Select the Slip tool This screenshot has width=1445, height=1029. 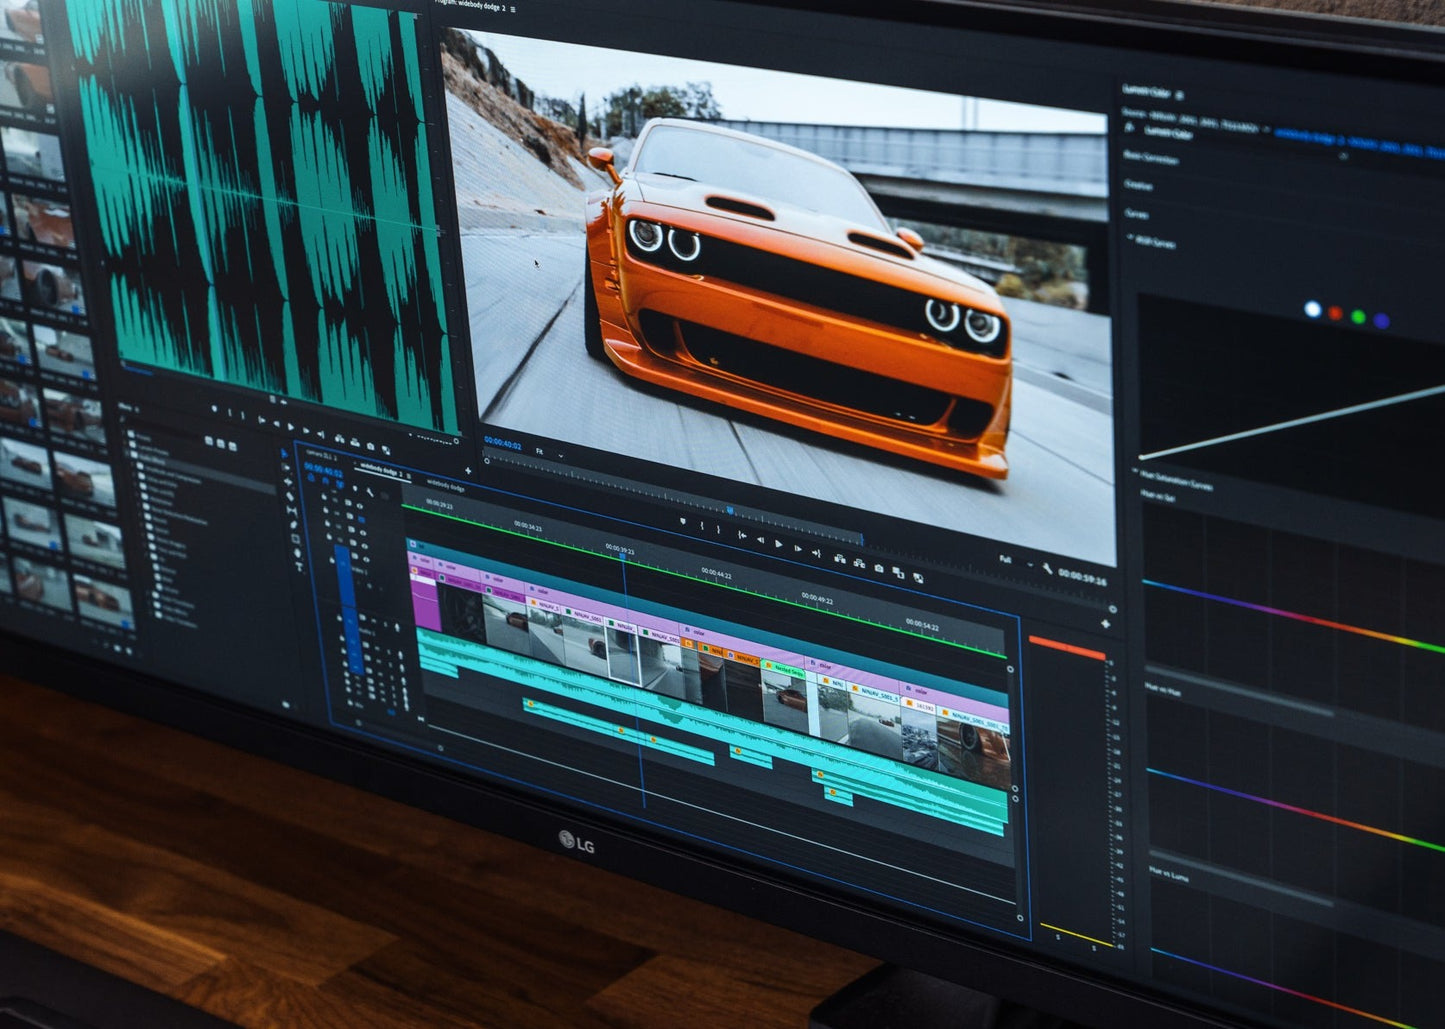[291, 511]
